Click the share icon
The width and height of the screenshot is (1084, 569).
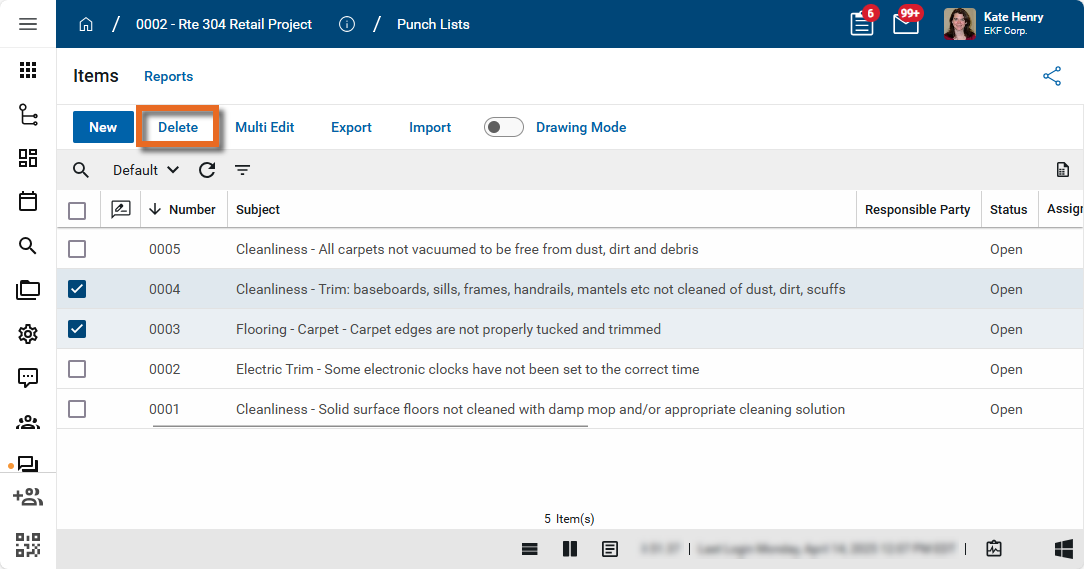pos(1052,76)
